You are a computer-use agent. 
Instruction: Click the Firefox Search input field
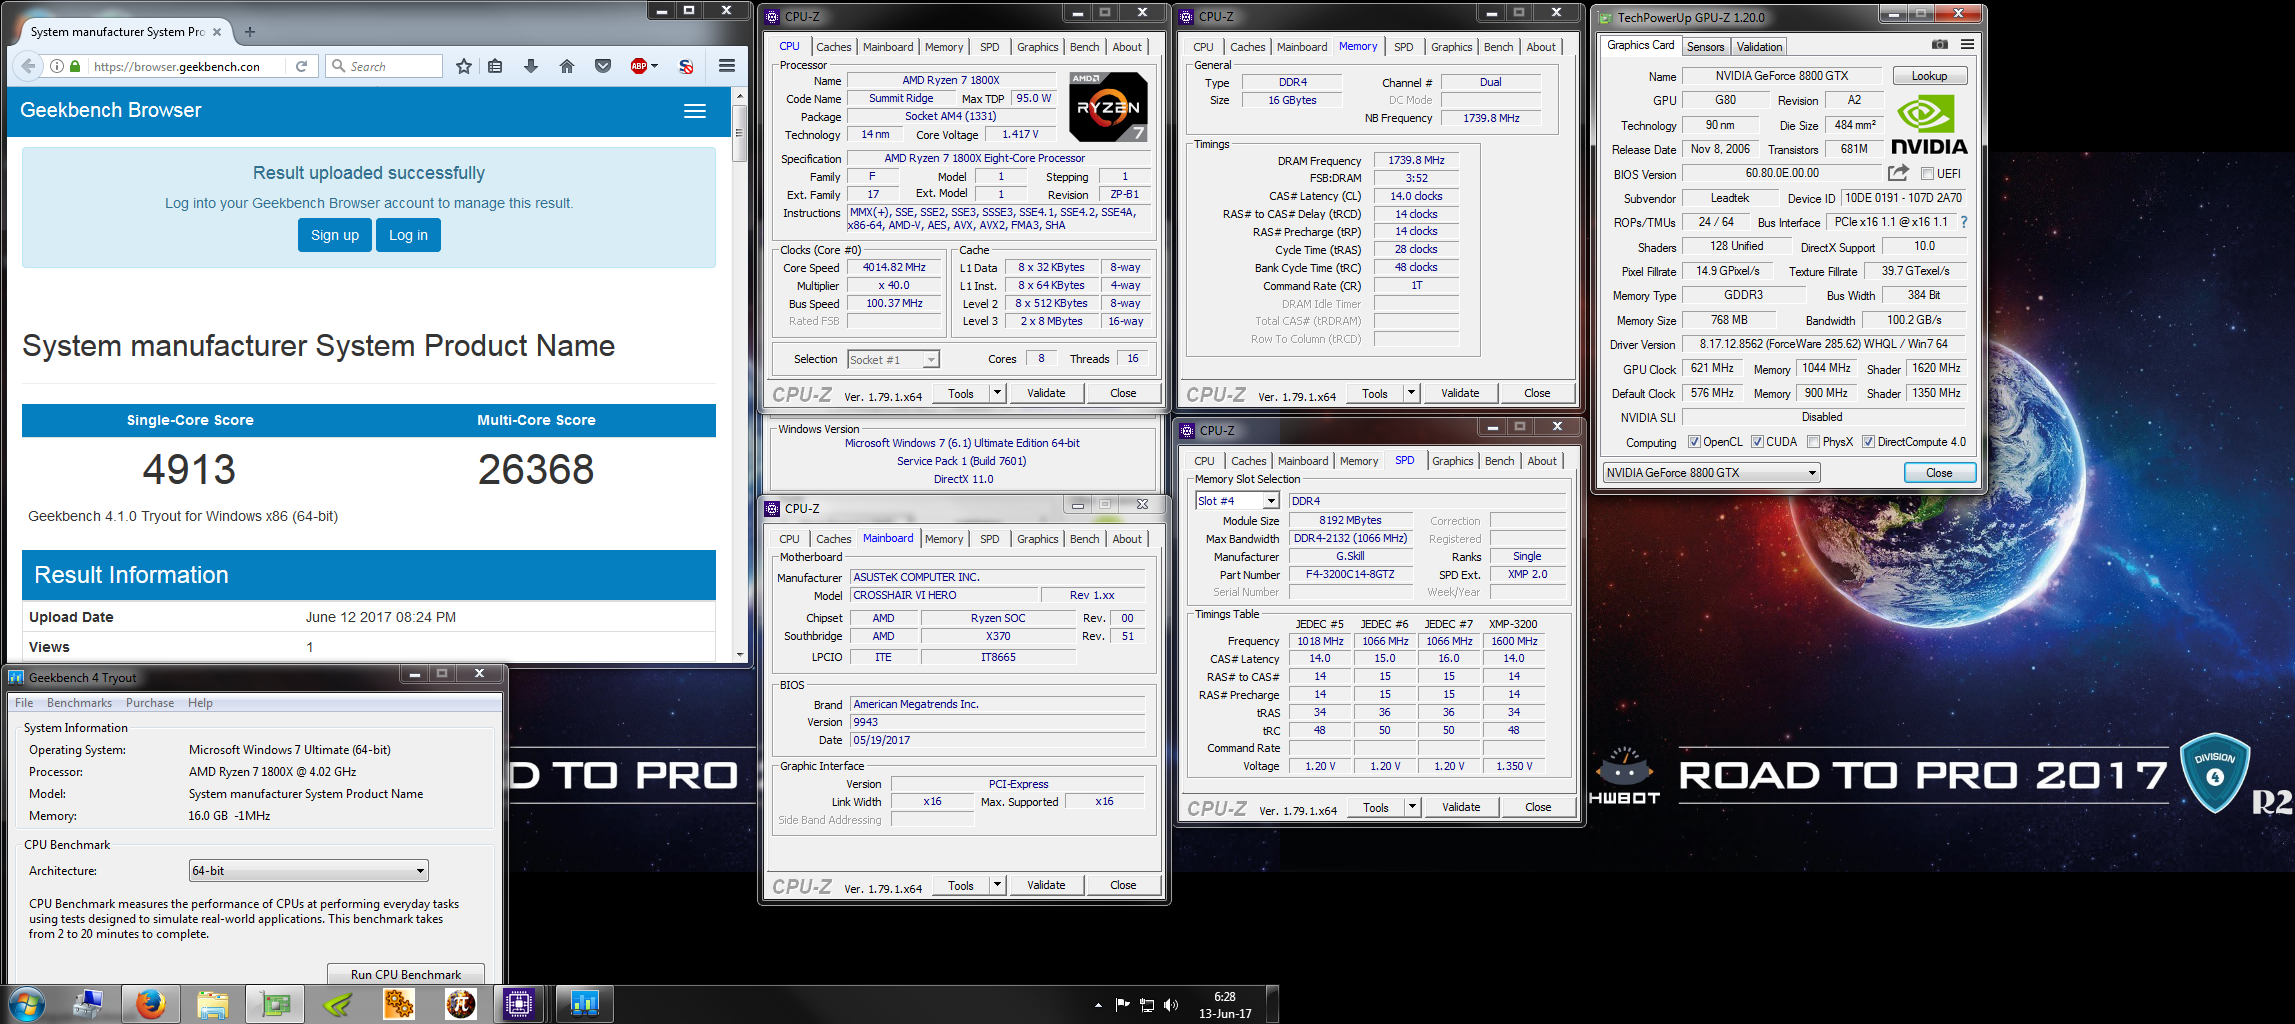(x=385, y=66)
